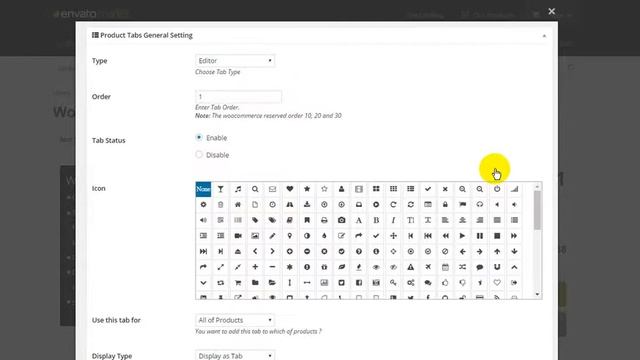Open the Display Type dropdown
The image size is (640, 360).
pos(235,356)
